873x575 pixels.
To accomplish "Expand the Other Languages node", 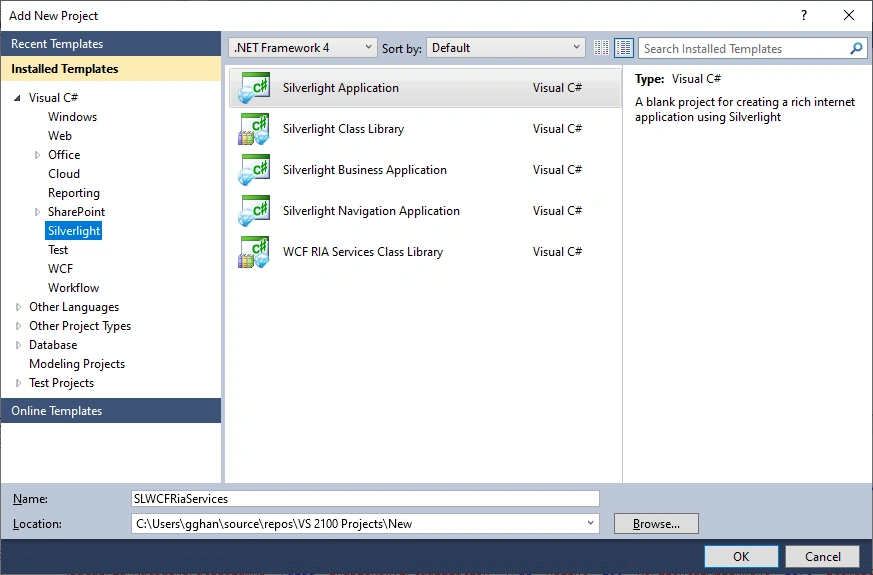I will tap(18, 307).
